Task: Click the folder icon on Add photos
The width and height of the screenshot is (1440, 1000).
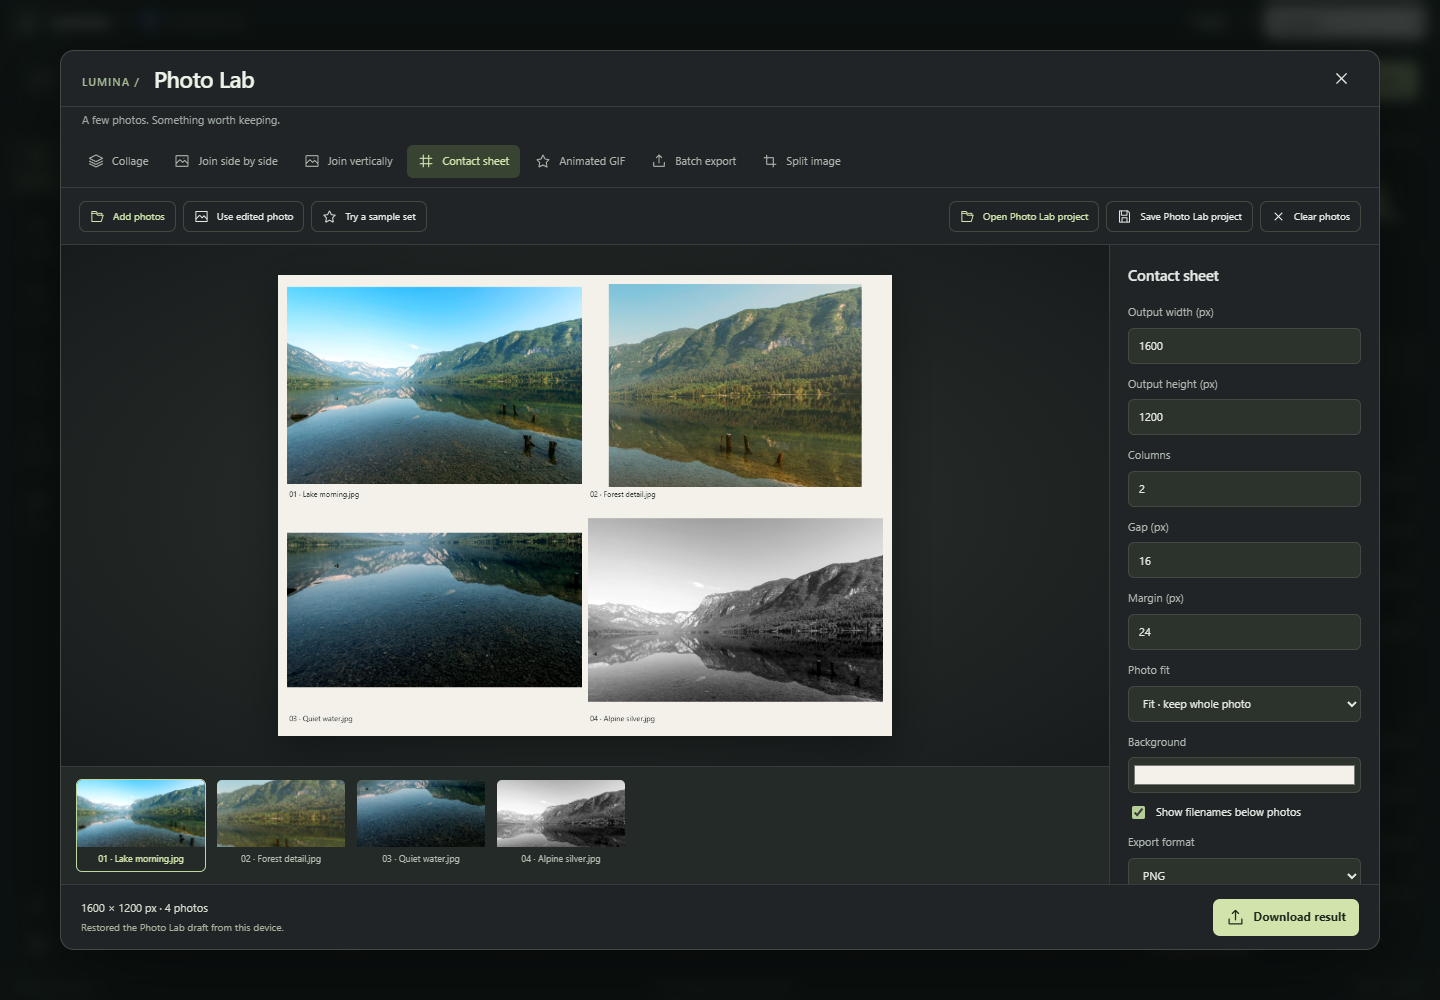Action: [97, 217]
